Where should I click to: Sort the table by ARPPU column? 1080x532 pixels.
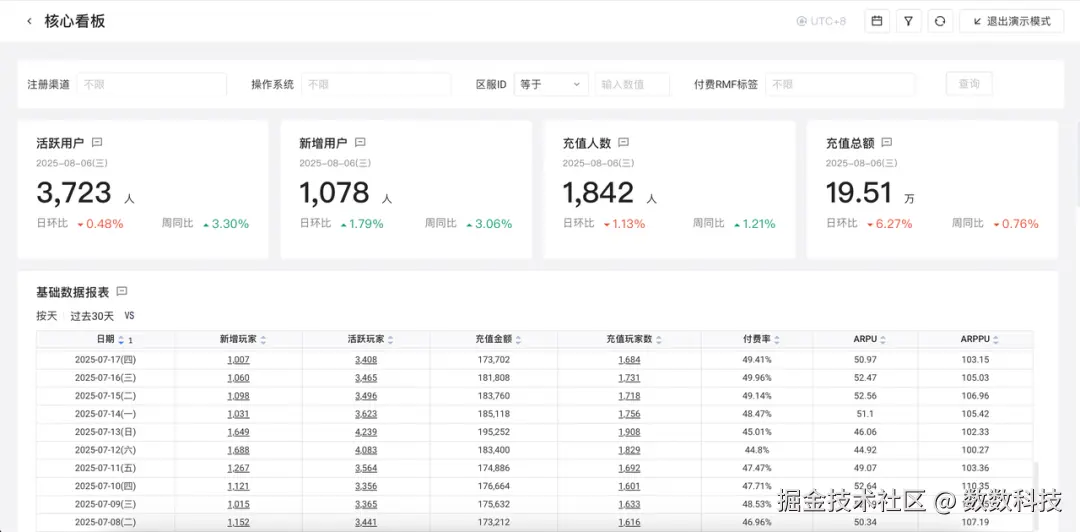(996, 340)
